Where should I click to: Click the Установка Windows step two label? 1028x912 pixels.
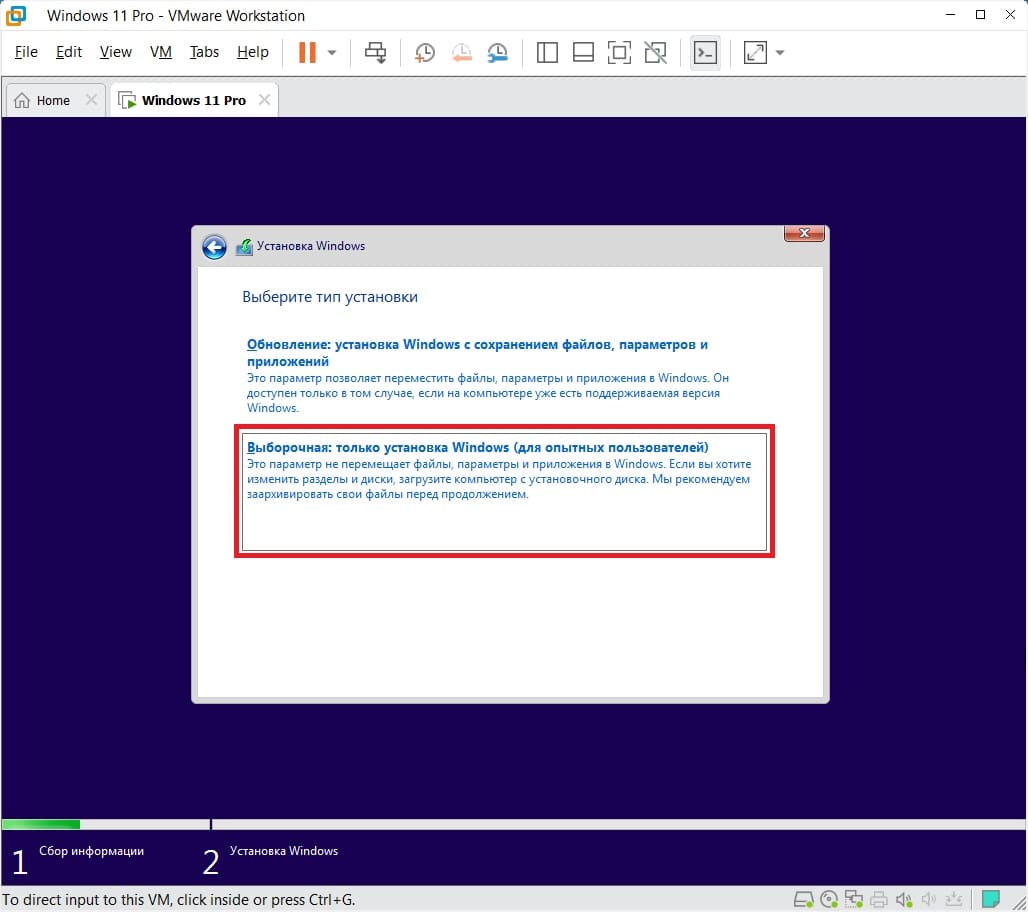click(x=284, y=851)
